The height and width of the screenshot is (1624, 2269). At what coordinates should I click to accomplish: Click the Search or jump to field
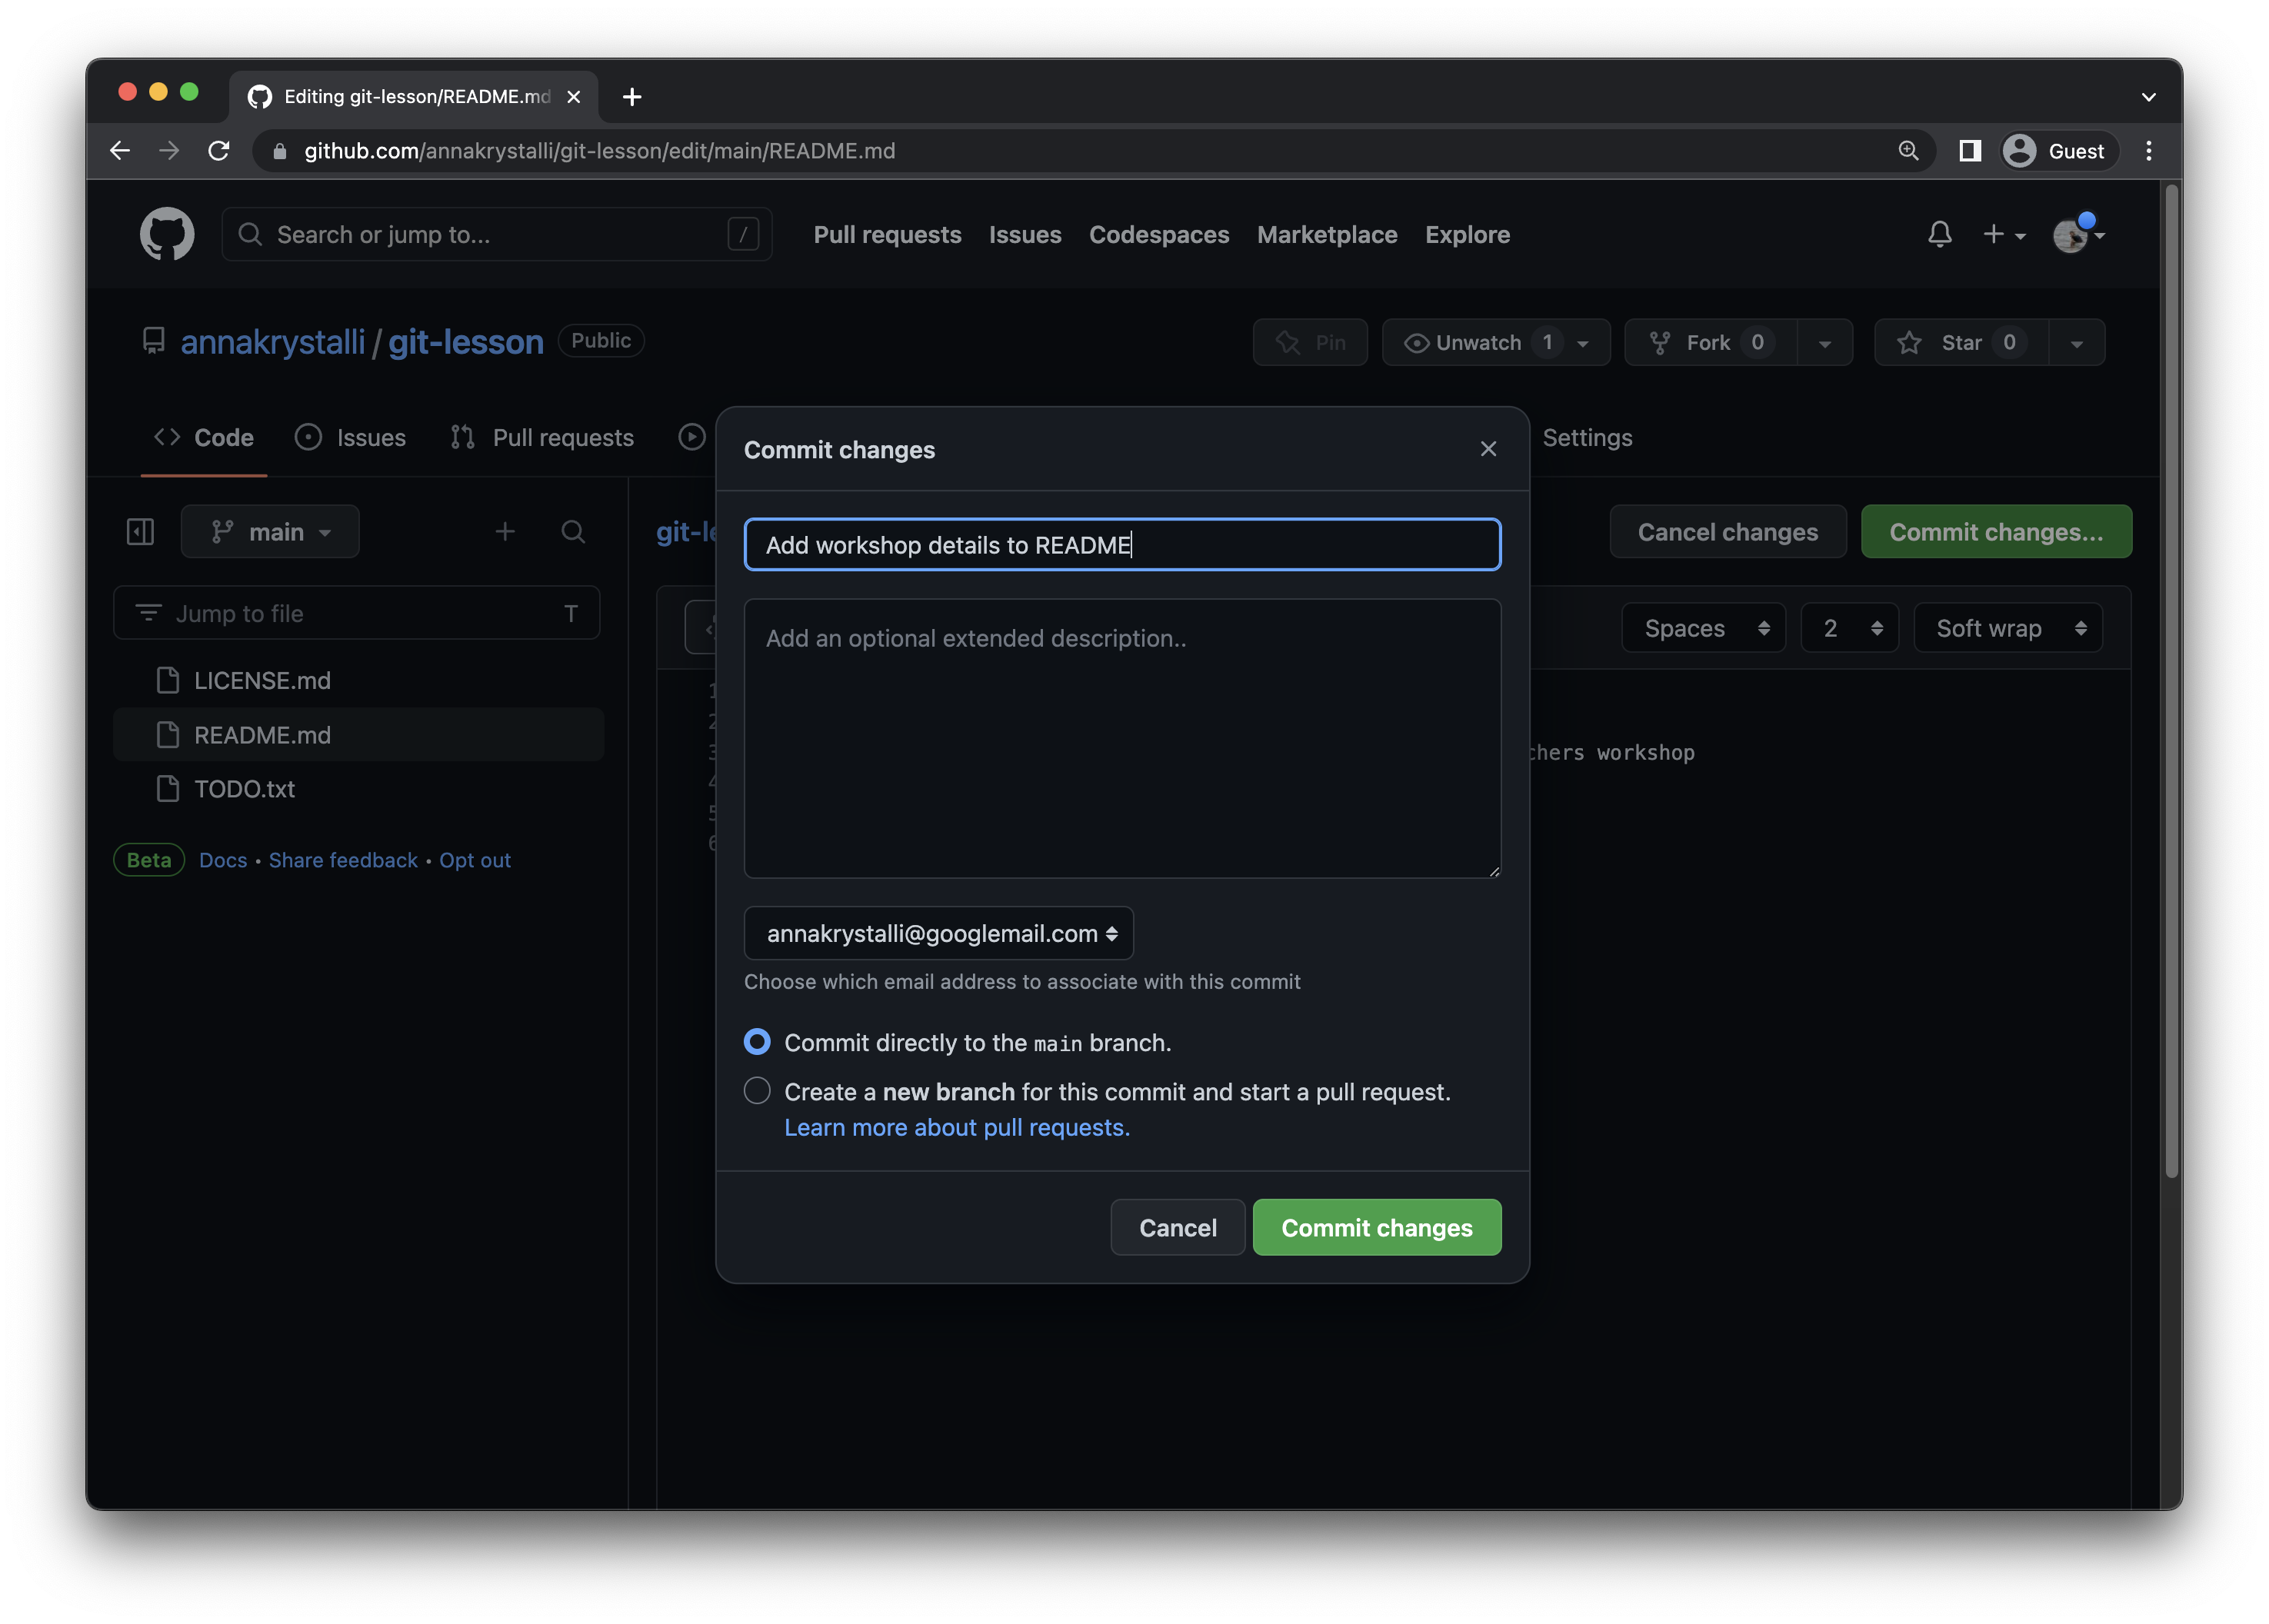click(496, 234)
